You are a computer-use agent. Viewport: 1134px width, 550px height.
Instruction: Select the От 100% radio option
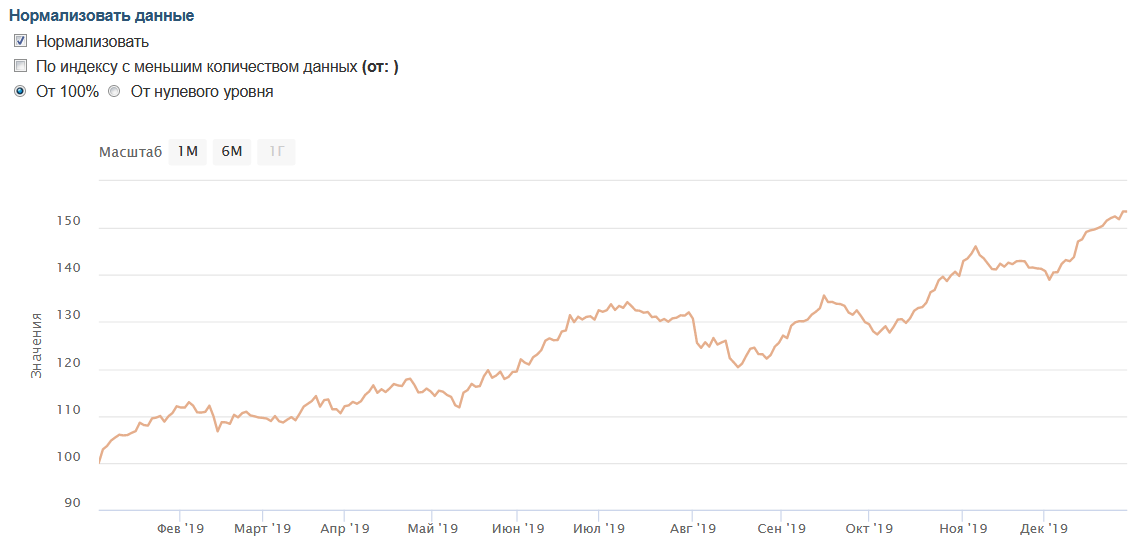click(x=20, y=92)
